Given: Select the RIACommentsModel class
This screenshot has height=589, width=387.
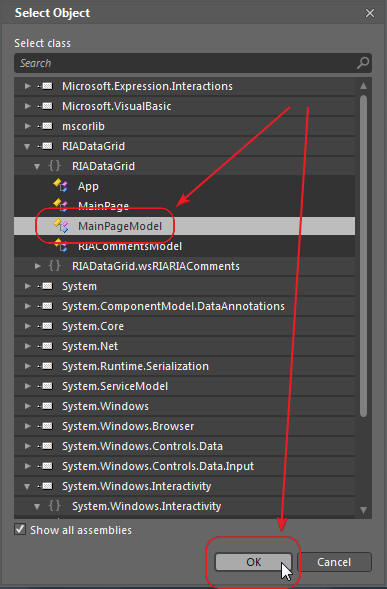Looking at the screenshot, I should [x=130, y=246].
